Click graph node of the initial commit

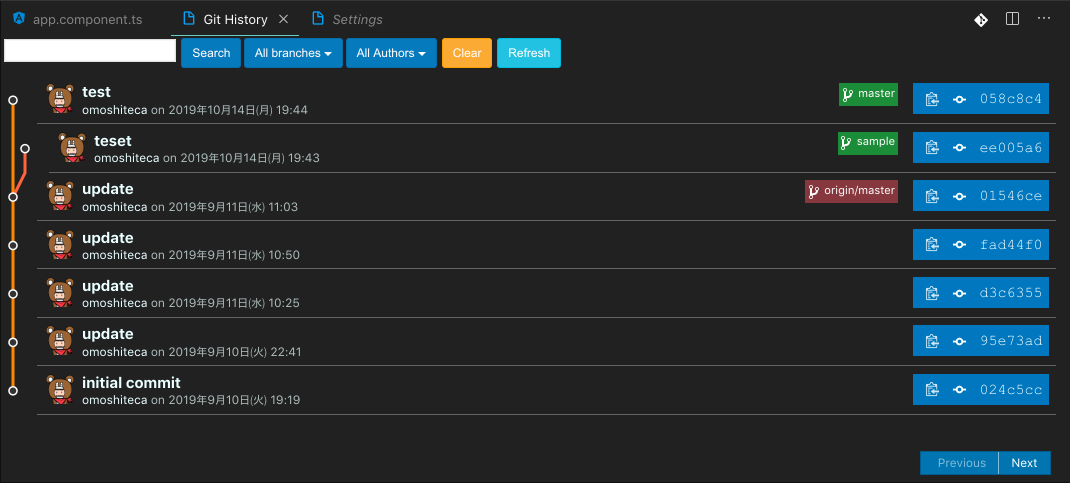coord(12,391)
